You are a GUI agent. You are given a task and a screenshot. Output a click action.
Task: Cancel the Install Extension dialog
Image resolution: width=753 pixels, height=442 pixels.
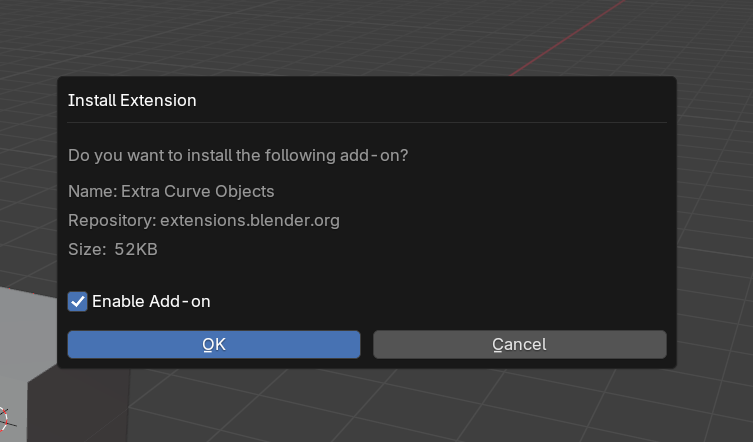[x=519, y=344]
